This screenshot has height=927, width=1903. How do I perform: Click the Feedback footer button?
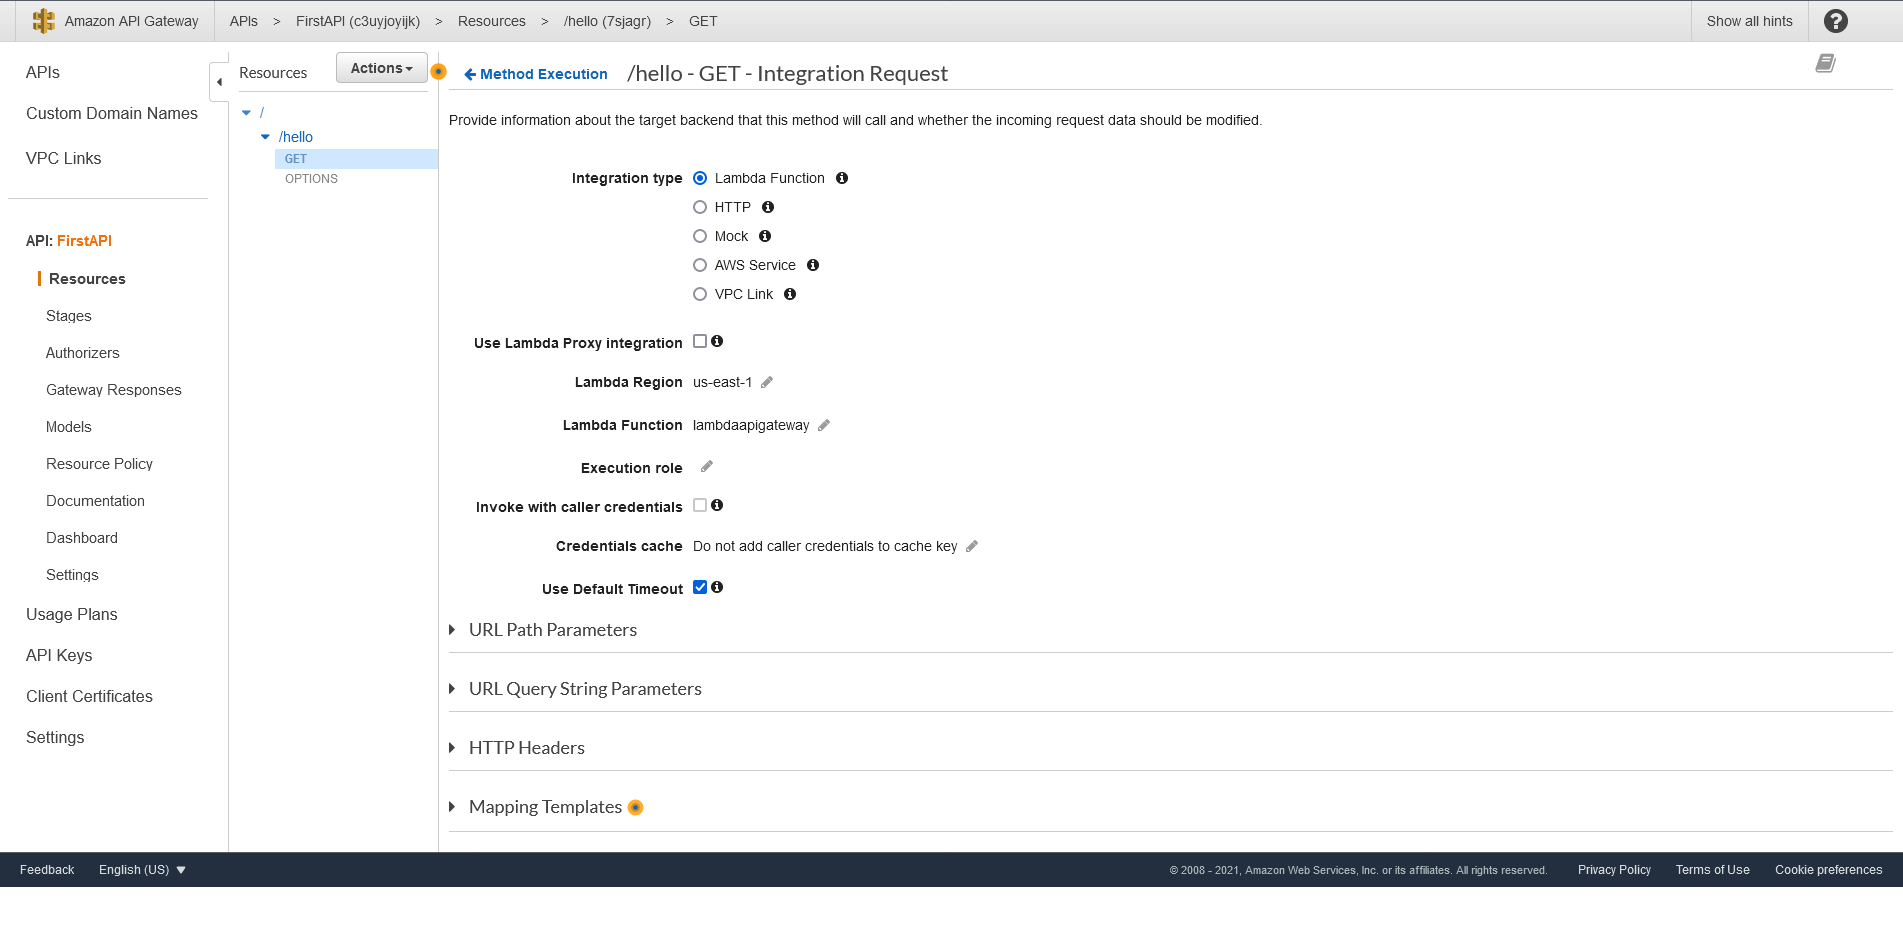pyautogui.click(x=47, y=870)
